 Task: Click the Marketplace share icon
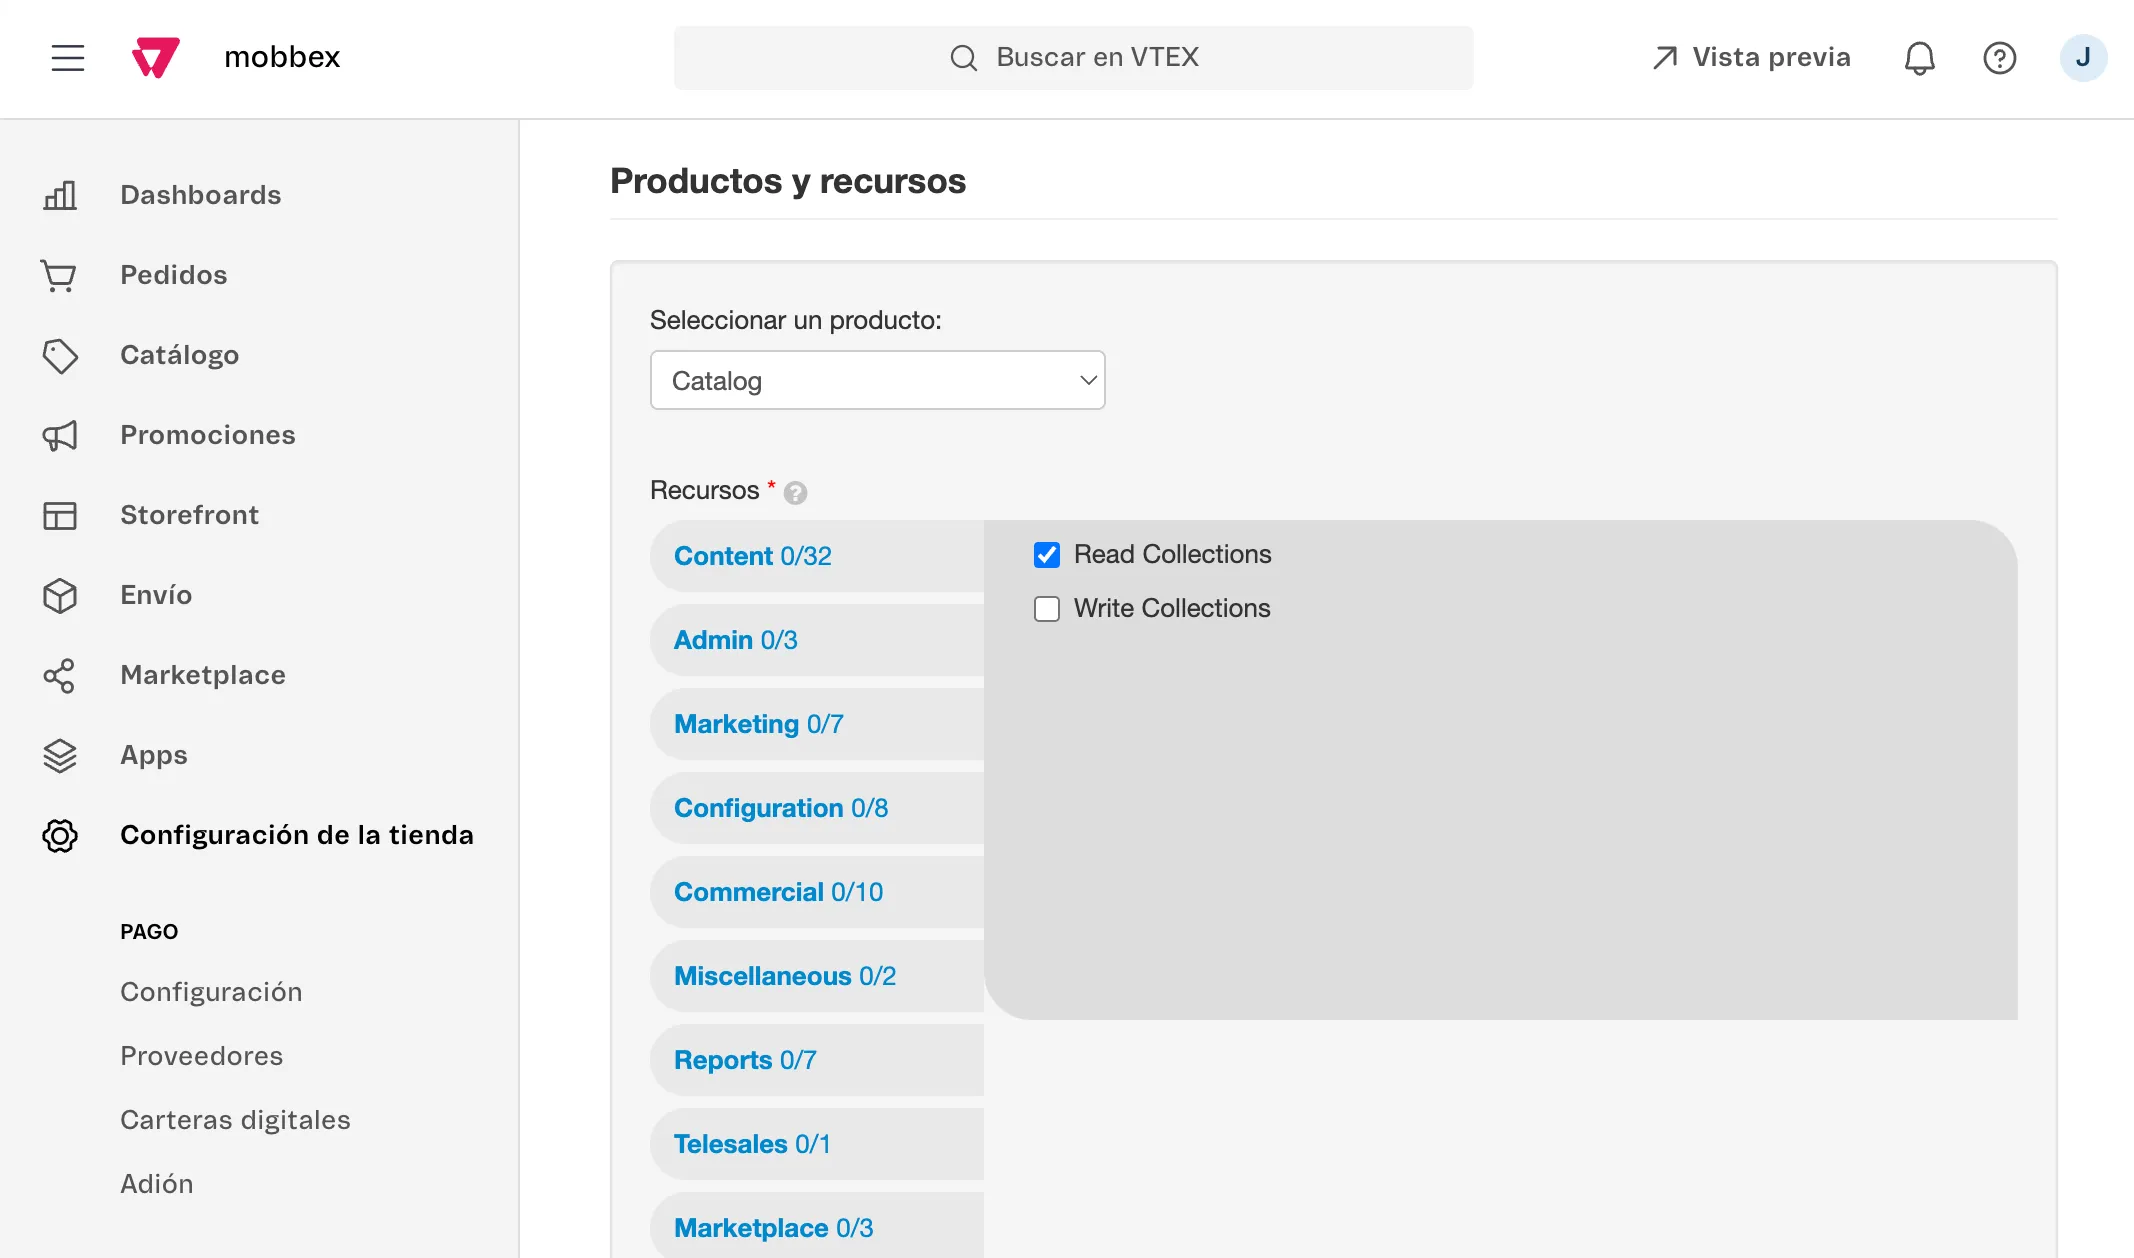point(59,675)
